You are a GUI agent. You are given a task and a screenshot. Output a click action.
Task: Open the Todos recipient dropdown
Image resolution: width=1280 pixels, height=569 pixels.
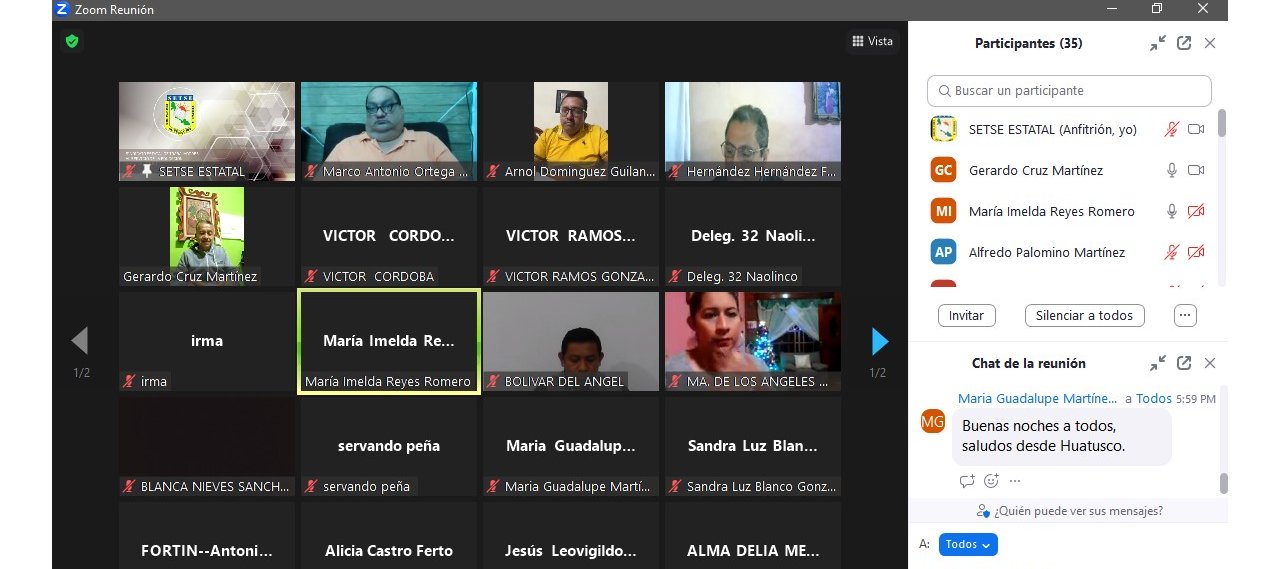click(968, 545)
